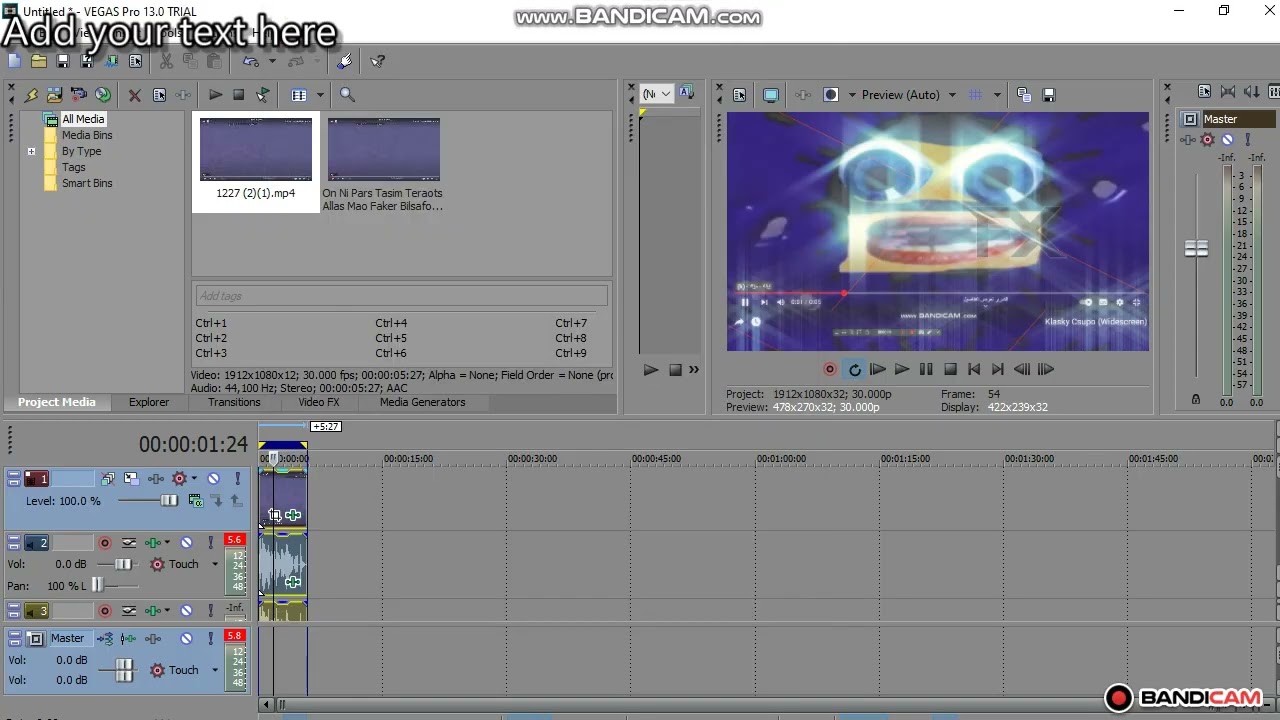Screen dimensions: 1280x720
Task: Step preview to the next frame
Action: click(x=1045, y=370)
